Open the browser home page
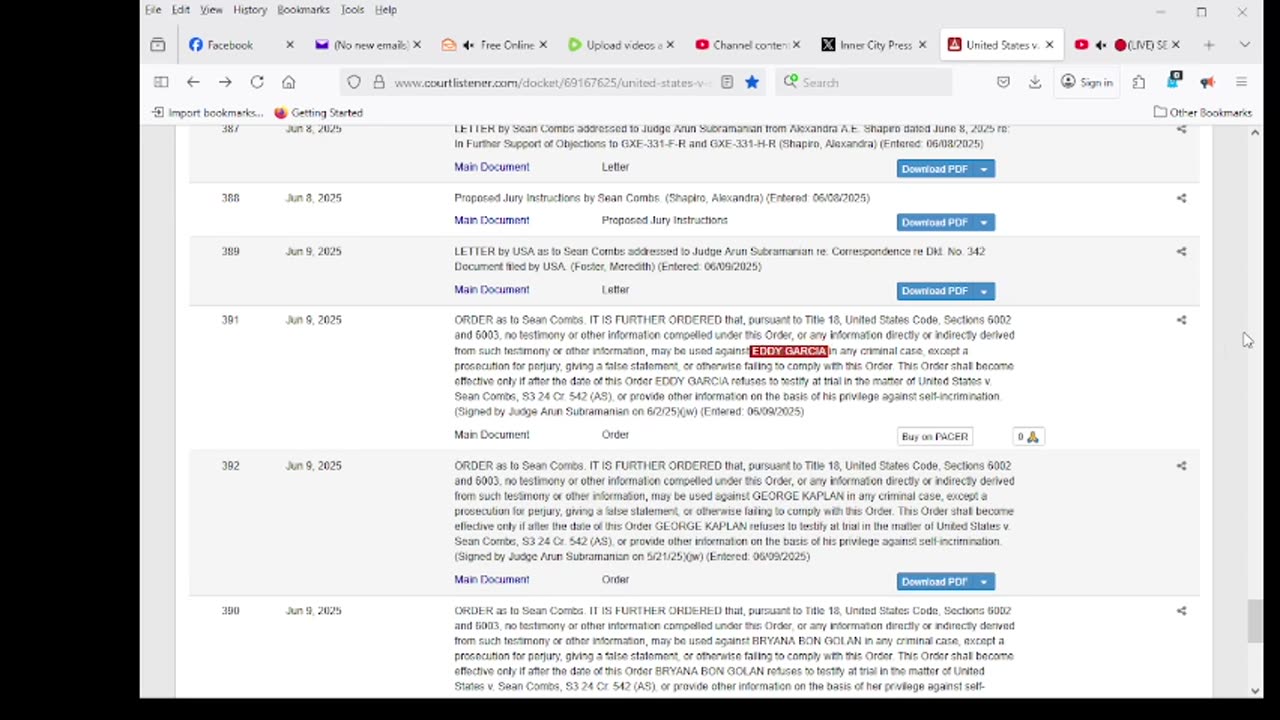 [289, 82]
